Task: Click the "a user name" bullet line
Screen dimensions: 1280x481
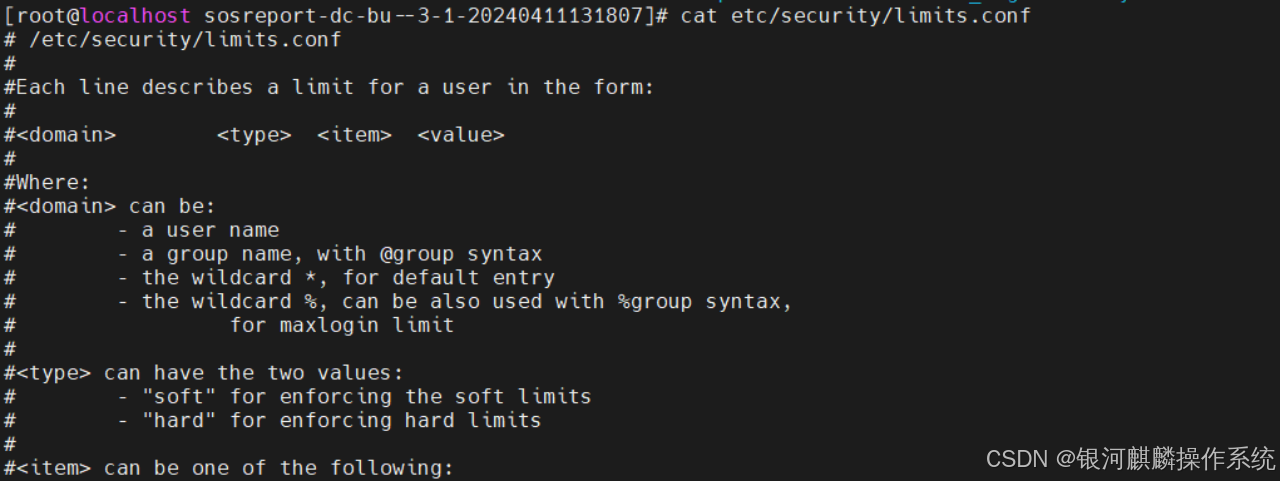Action: click(x=210, y=230)
